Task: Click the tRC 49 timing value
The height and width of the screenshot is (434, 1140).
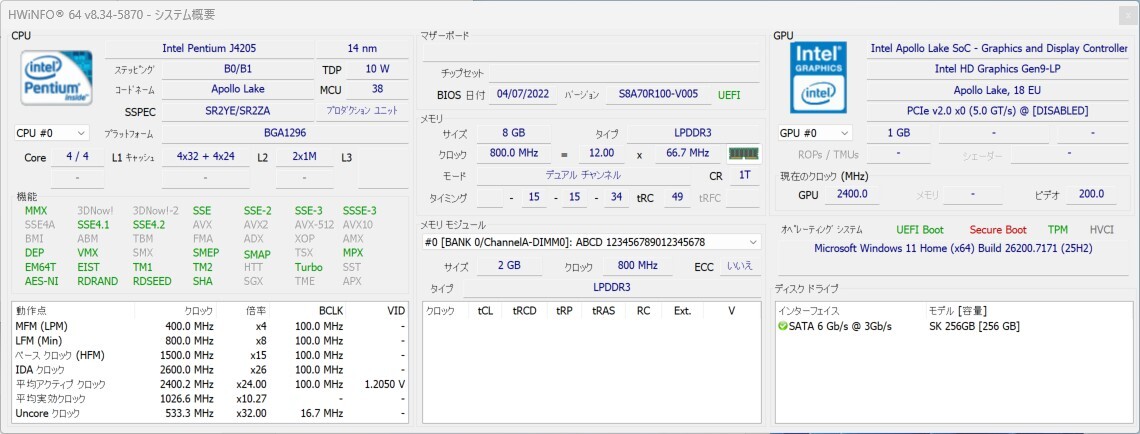Action: coord(678,197)
